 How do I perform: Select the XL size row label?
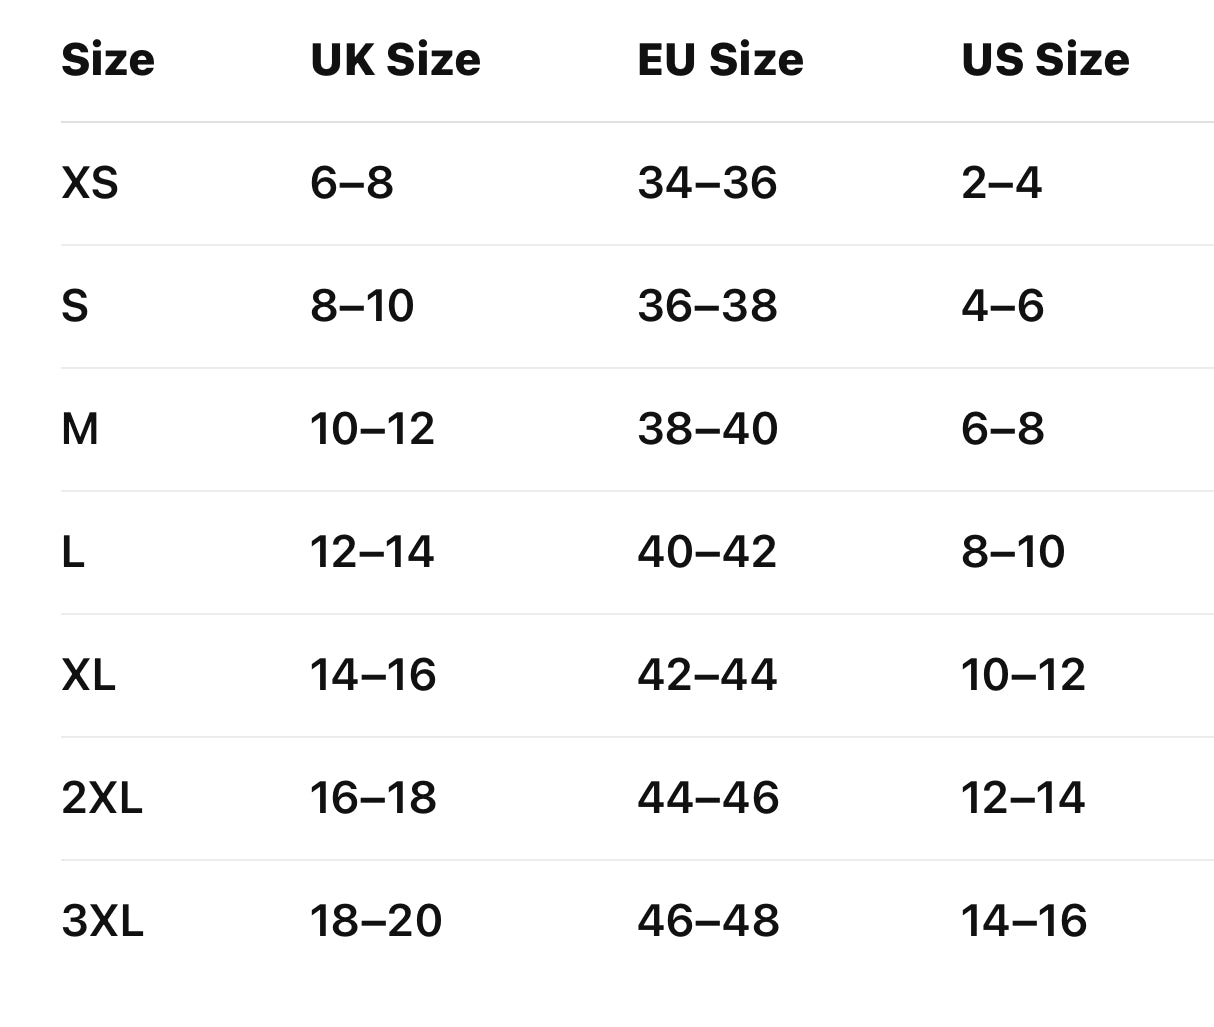tap(89, 675)
